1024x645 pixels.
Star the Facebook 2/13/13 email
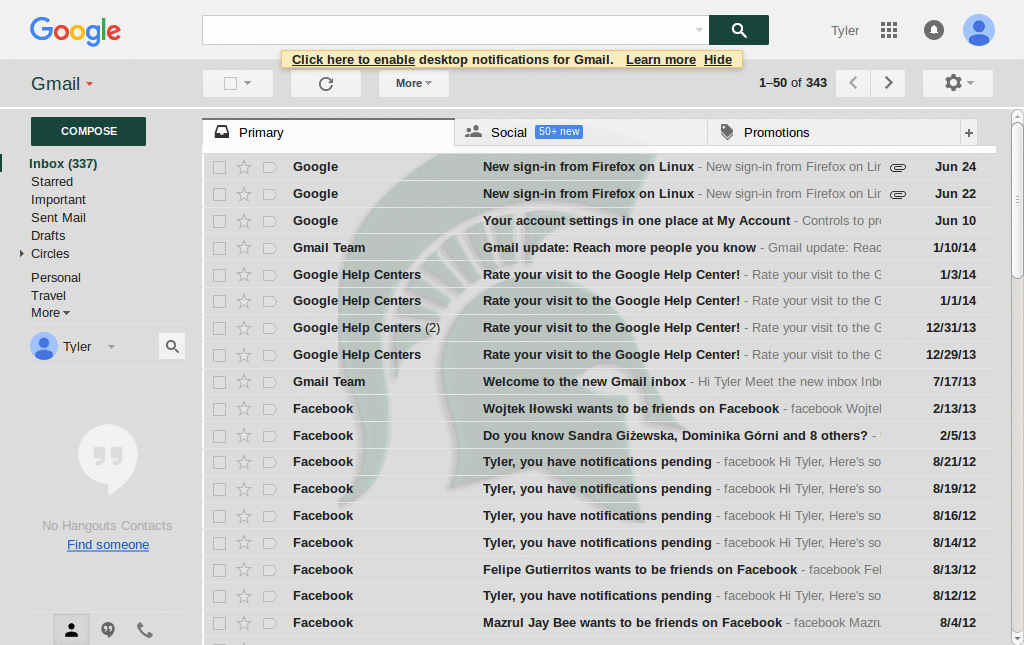pos(244,409)
